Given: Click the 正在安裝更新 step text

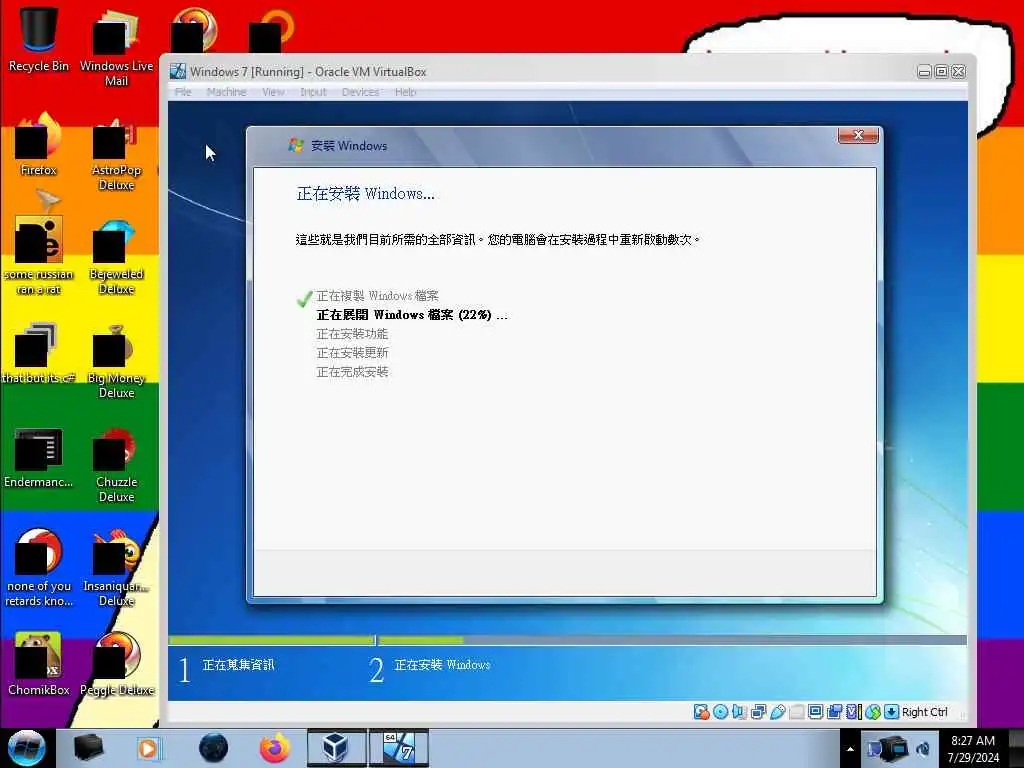Looking at the screenshot, I should [352, 353].
